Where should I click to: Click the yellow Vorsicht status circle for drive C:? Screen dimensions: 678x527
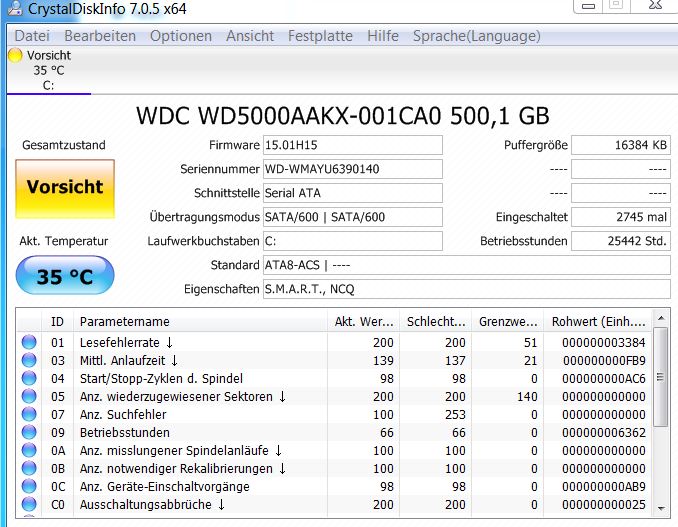pyautogui.click(x=15, y=55)
